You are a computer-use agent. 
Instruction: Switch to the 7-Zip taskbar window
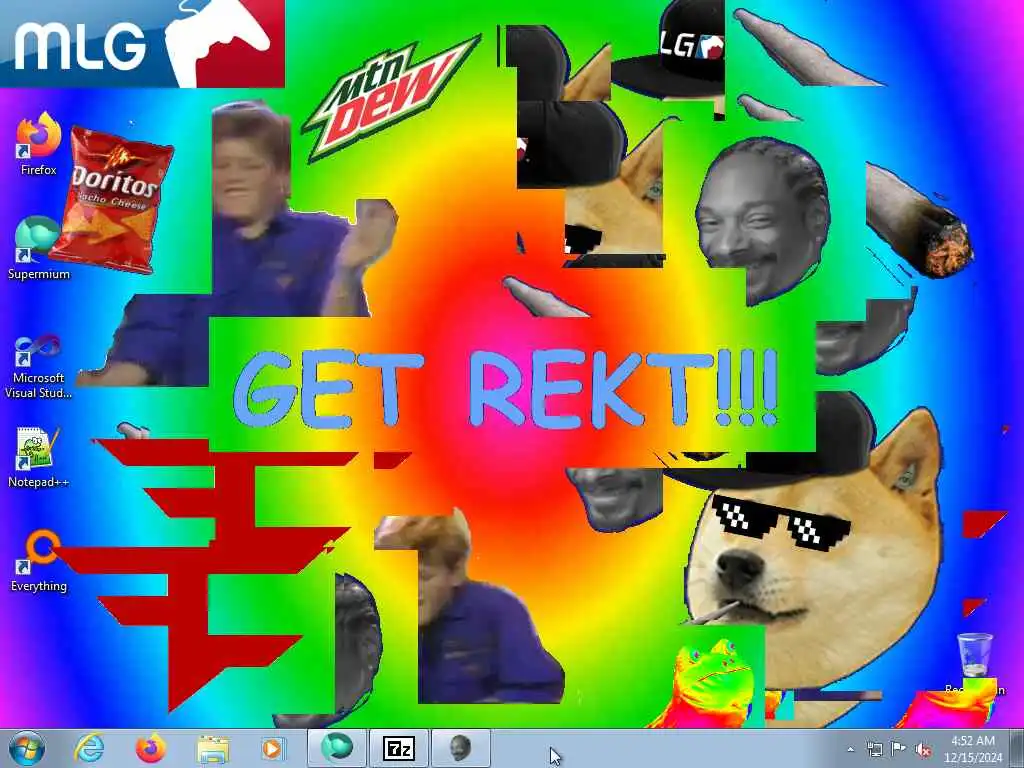398,748
